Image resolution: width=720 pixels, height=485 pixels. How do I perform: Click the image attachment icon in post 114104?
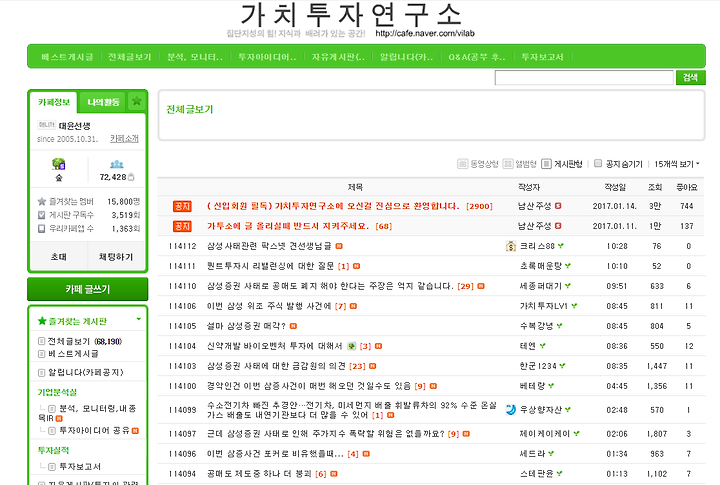(x=352, y=346)
